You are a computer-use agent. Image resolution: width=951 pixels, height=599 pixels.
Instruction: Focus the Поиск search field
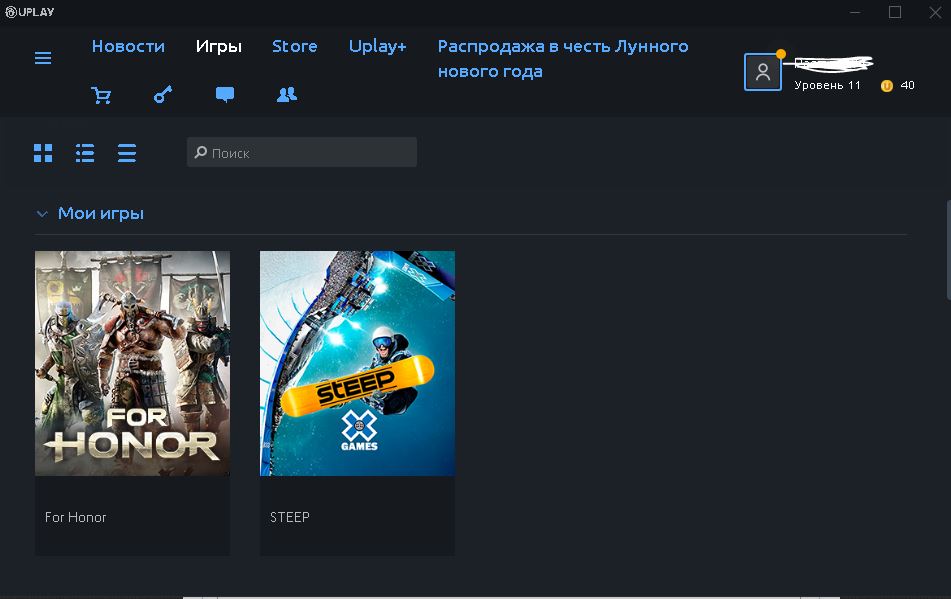click(301, 152)
